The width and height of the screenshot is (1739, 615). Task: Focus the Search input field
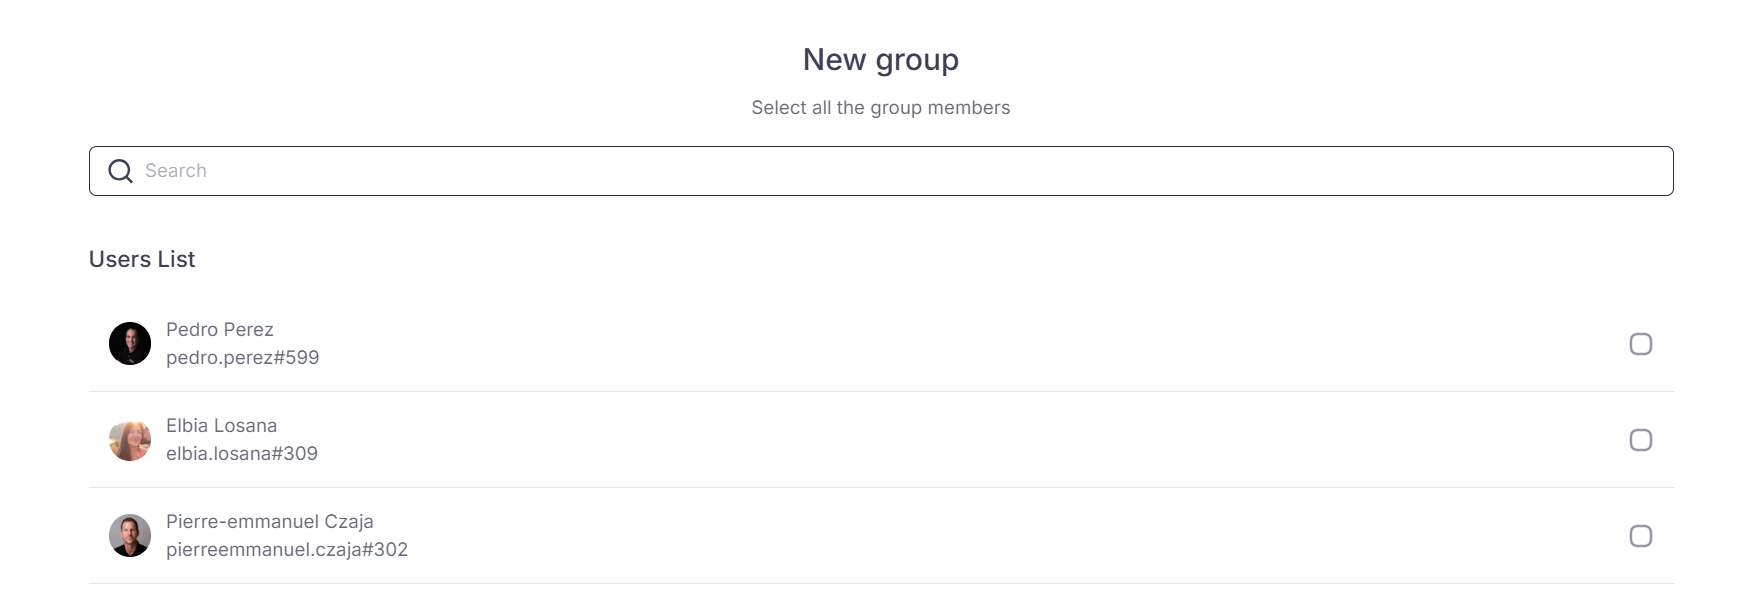pos(880,171)
